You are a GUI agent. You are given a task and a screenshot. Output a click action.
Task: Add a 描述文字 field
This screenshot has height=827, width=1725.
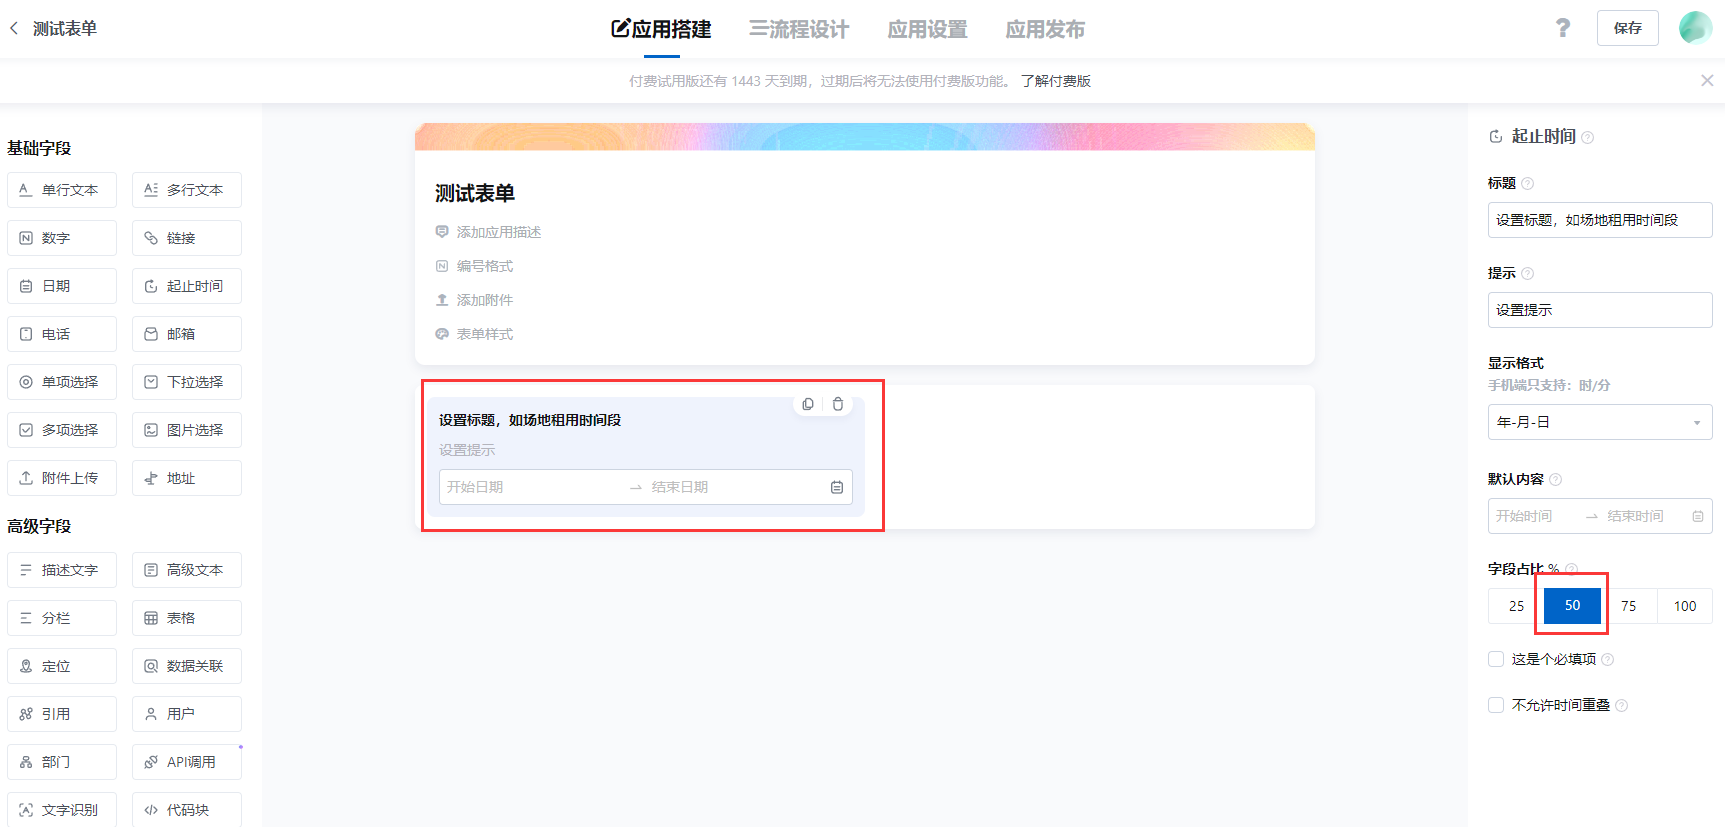[62, 570]
